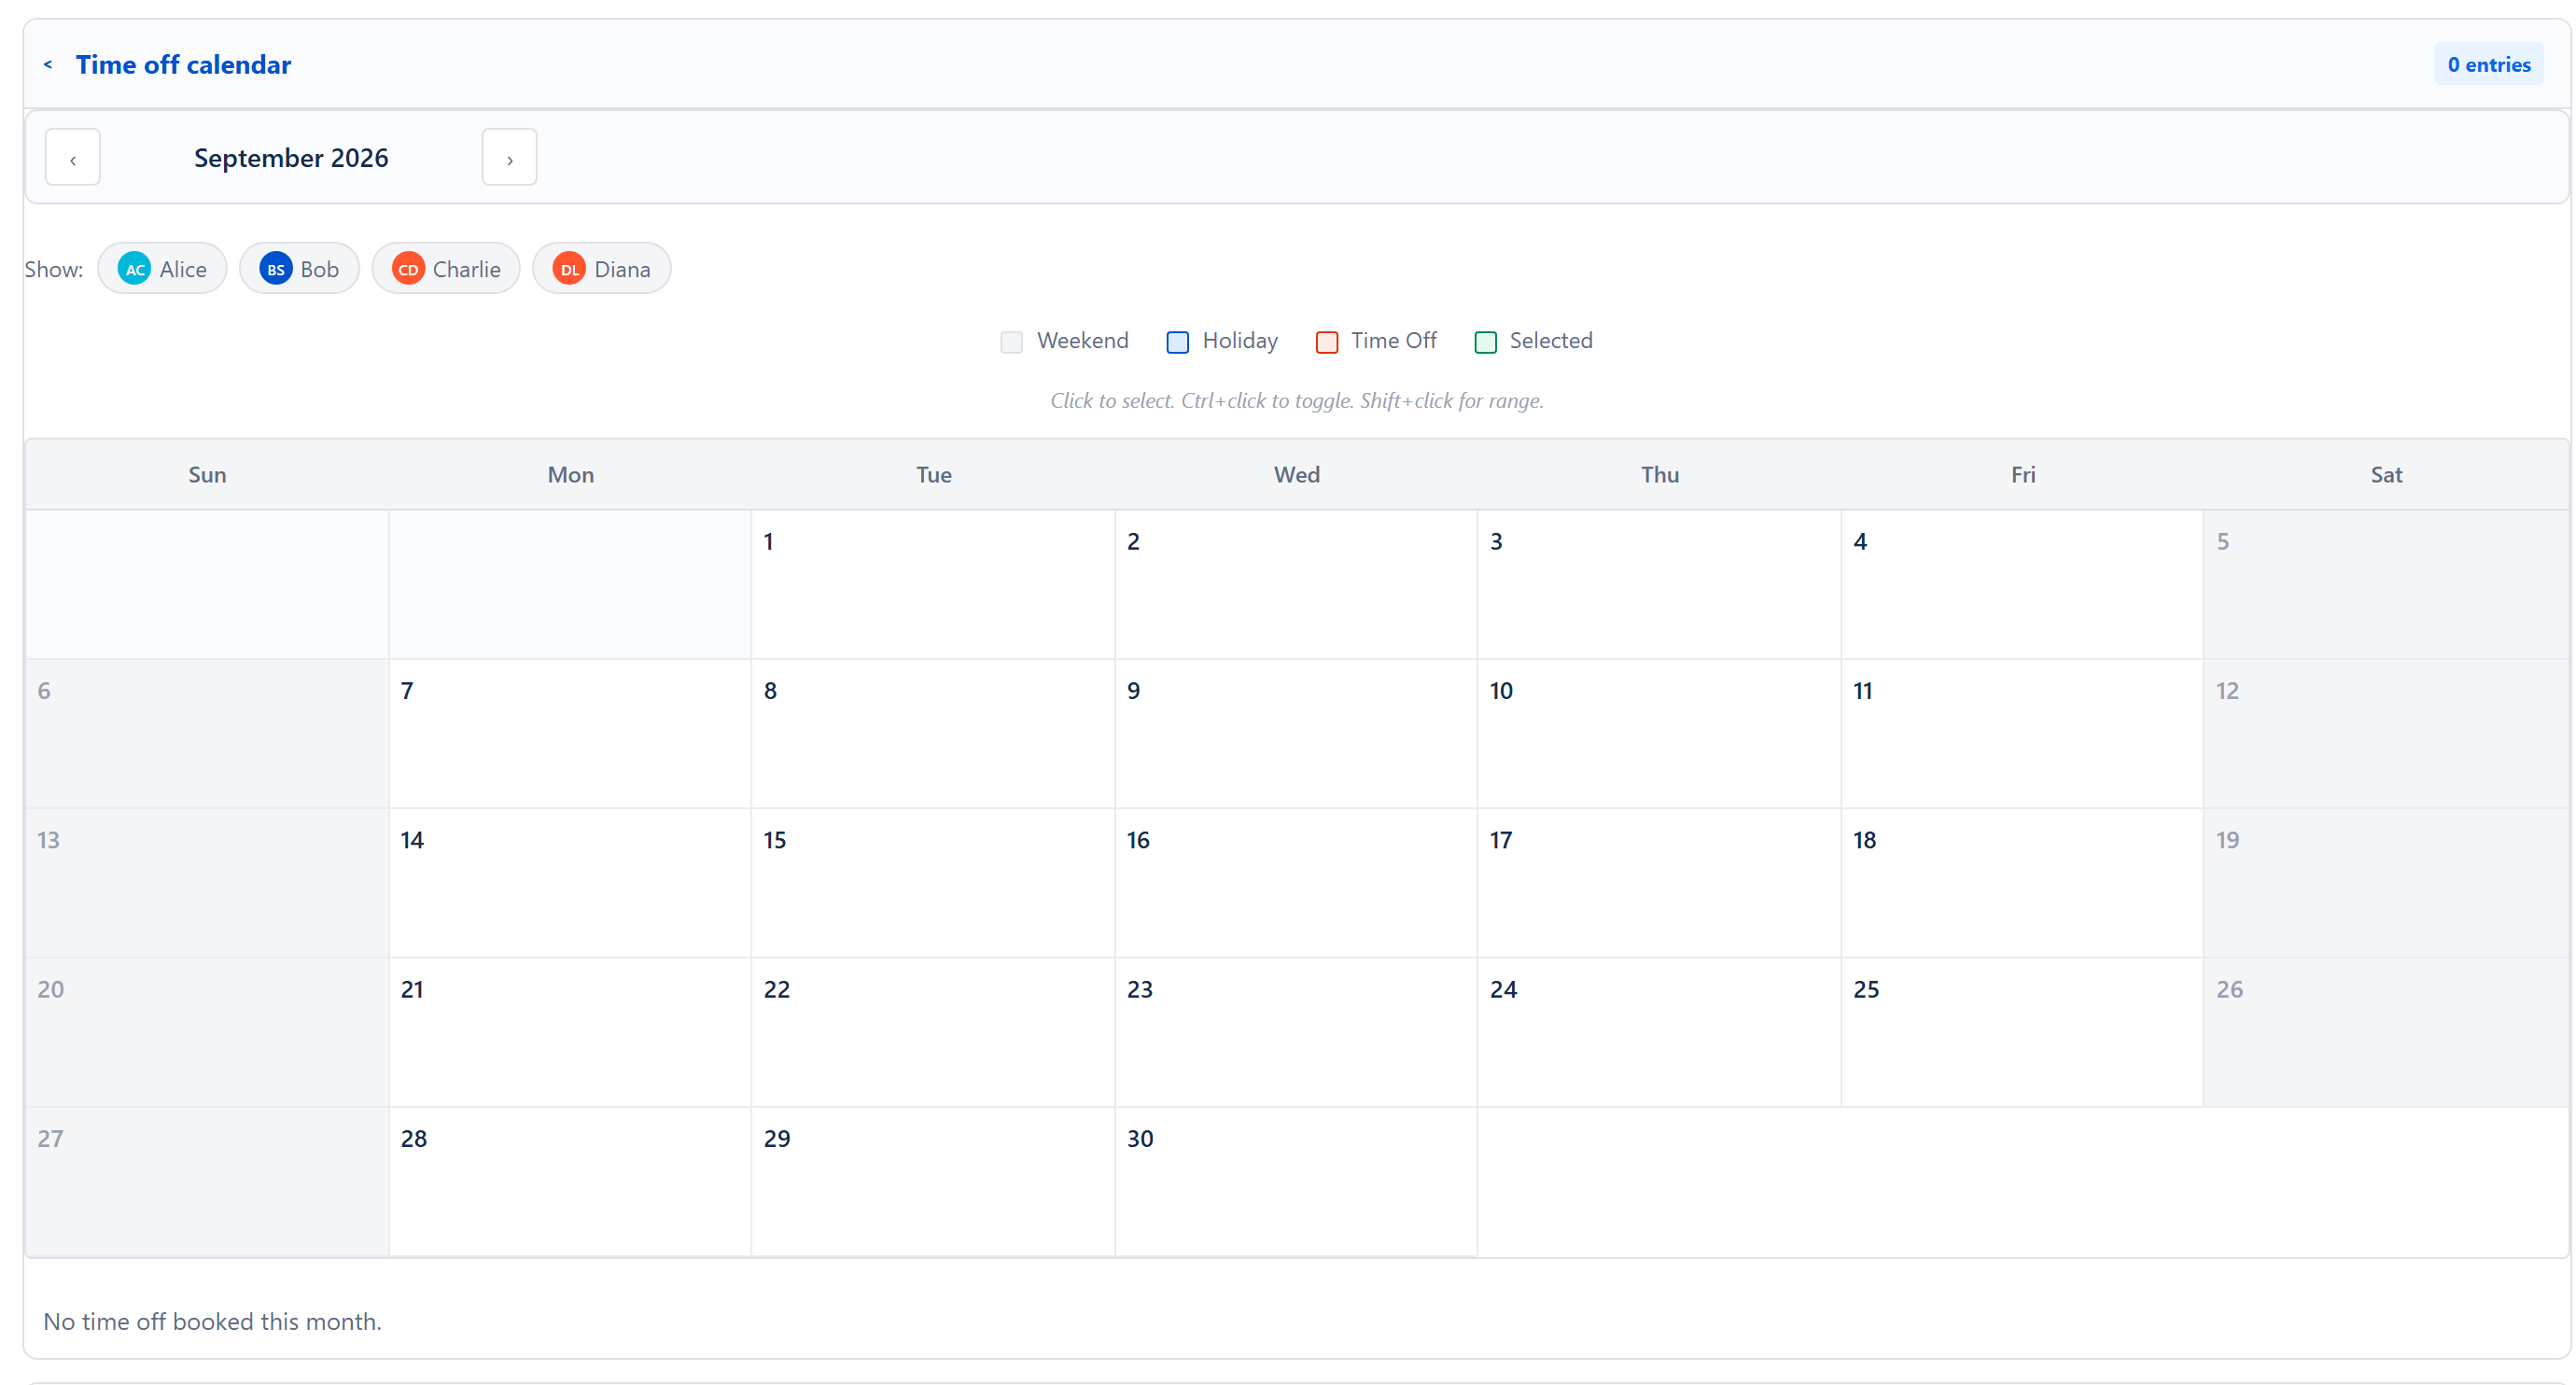Select day 30 in the calendar
The width and height of the screenshot is (2576, 1385).
tap(1296, 1181)
